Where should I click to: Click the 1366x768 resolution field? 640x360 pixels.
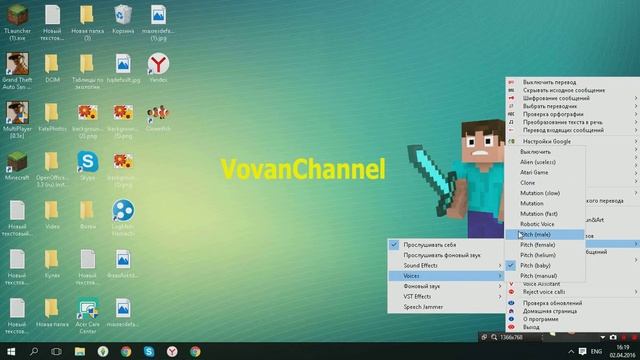[511, 338]
